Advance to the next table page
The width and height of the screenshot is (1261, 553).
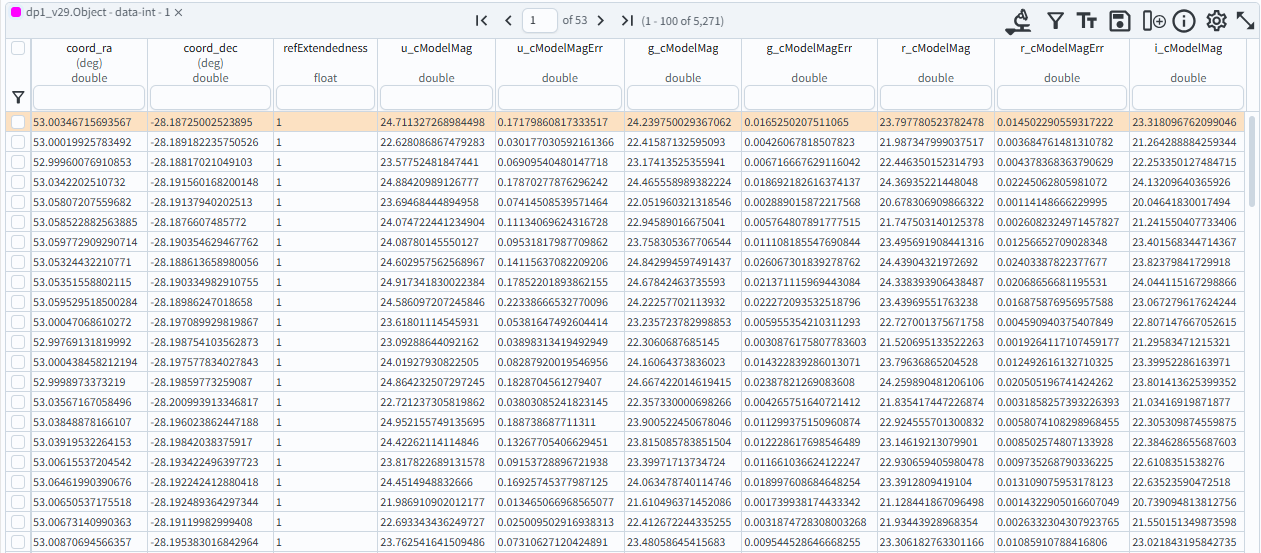click(x=600, y=20)
